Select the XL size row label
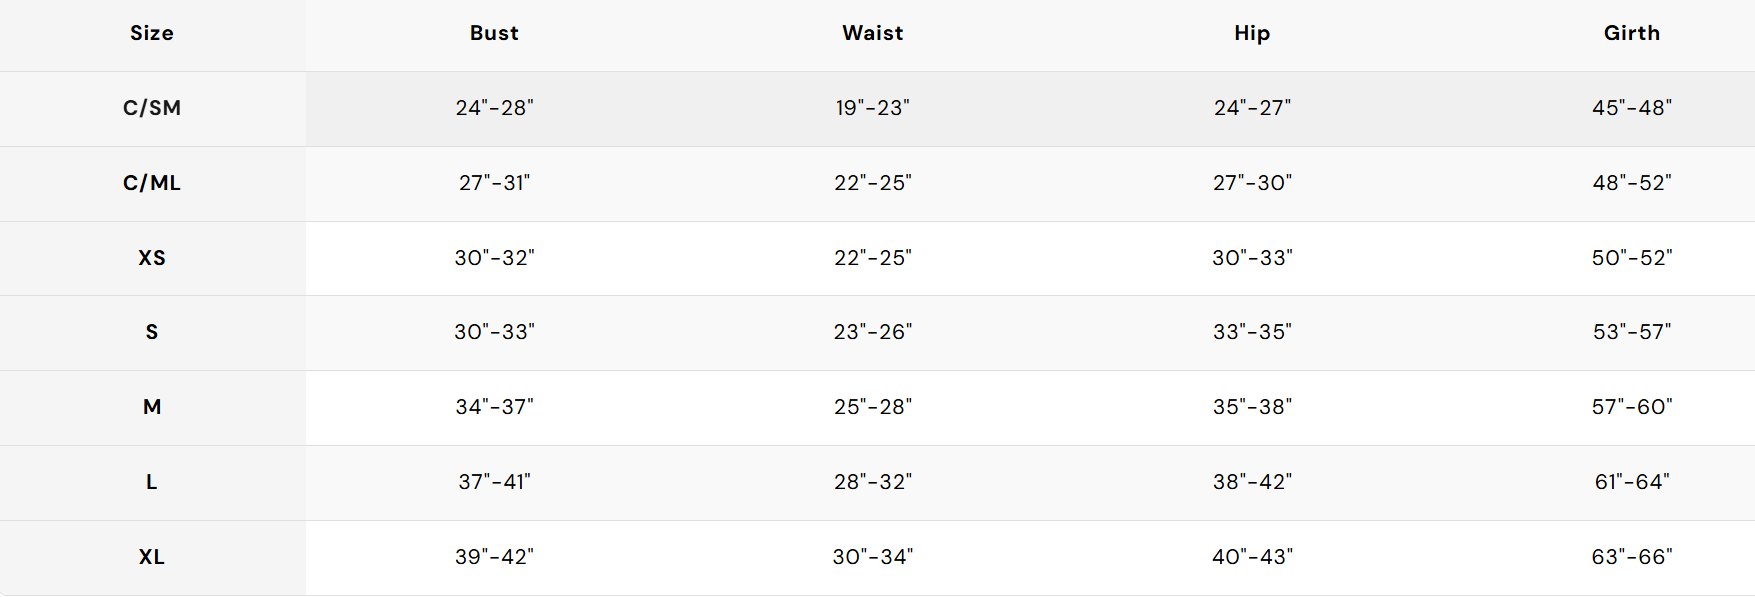 pos(152,557)
